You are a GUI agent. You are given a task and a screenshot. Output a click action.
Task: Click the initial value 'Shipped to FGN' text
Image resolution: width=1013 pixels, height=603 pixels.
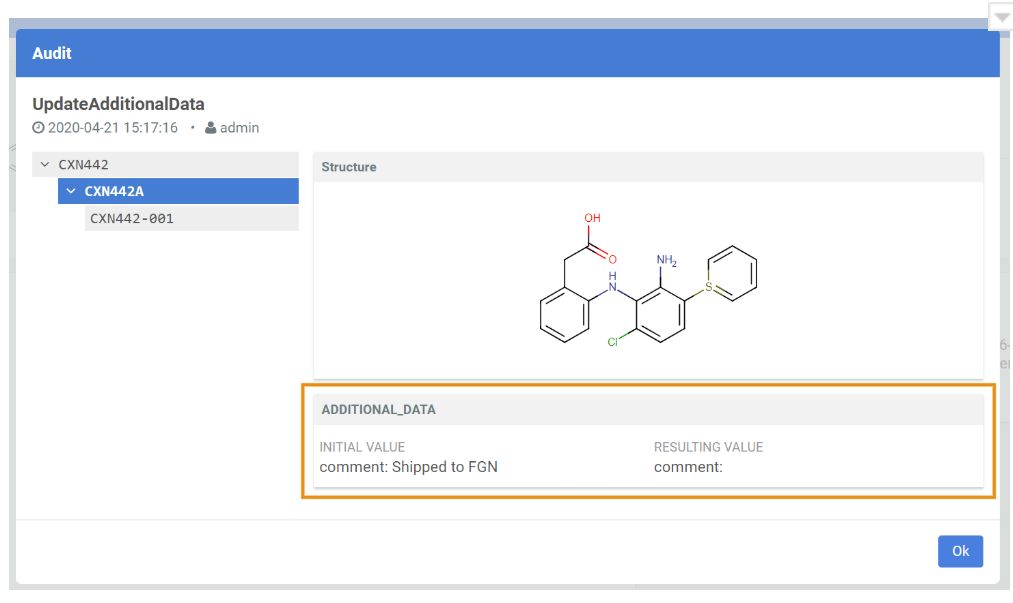[x=444, y=467]
